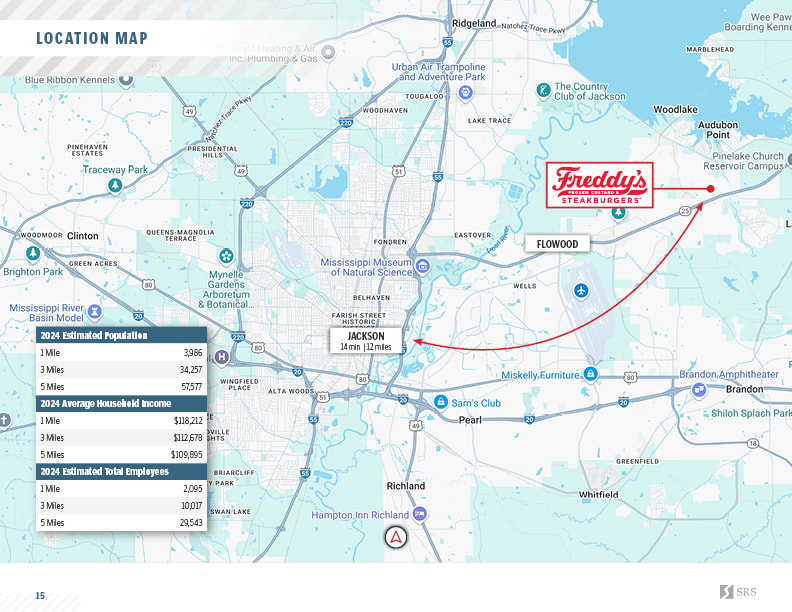Image resolution: width=792 pixels, height=612 pixels.
Task: Click the Fondren neighborhood label
Action: [x=390, y=242]
